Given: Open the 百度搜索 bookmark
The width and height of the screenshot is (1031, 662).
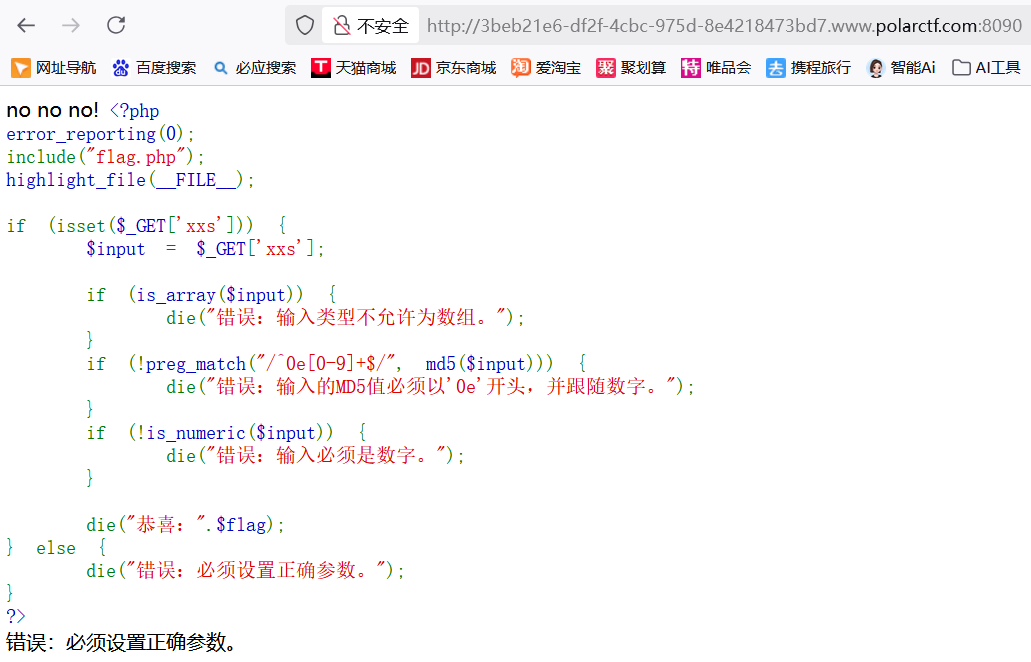Looking at the screenshot, I should tap(155, 68).
